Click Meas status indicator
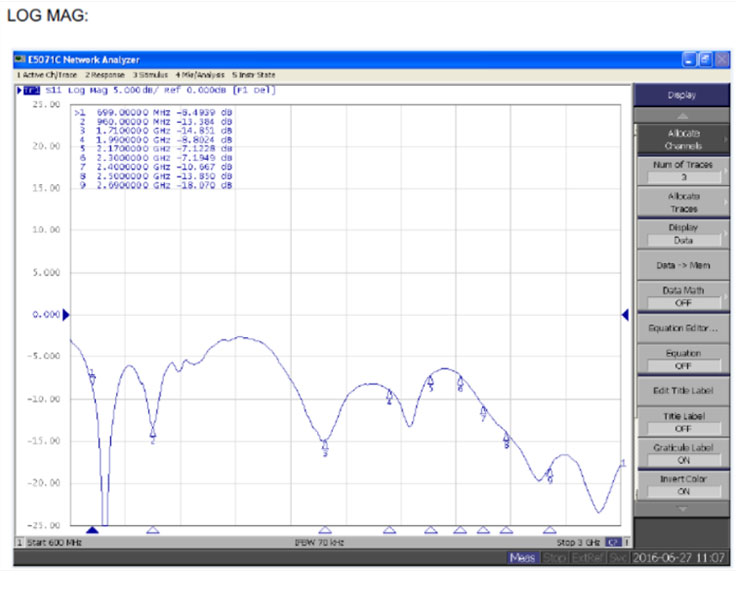 [x=522, y=558]
